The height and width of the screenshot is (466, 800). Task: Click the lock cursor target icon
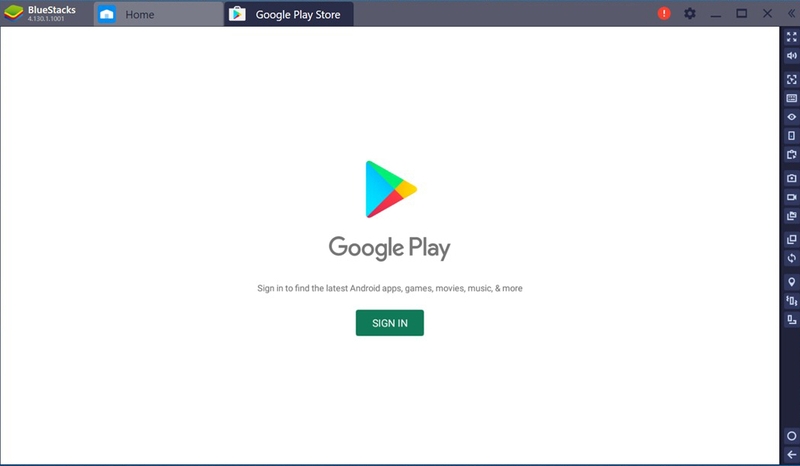791,80
